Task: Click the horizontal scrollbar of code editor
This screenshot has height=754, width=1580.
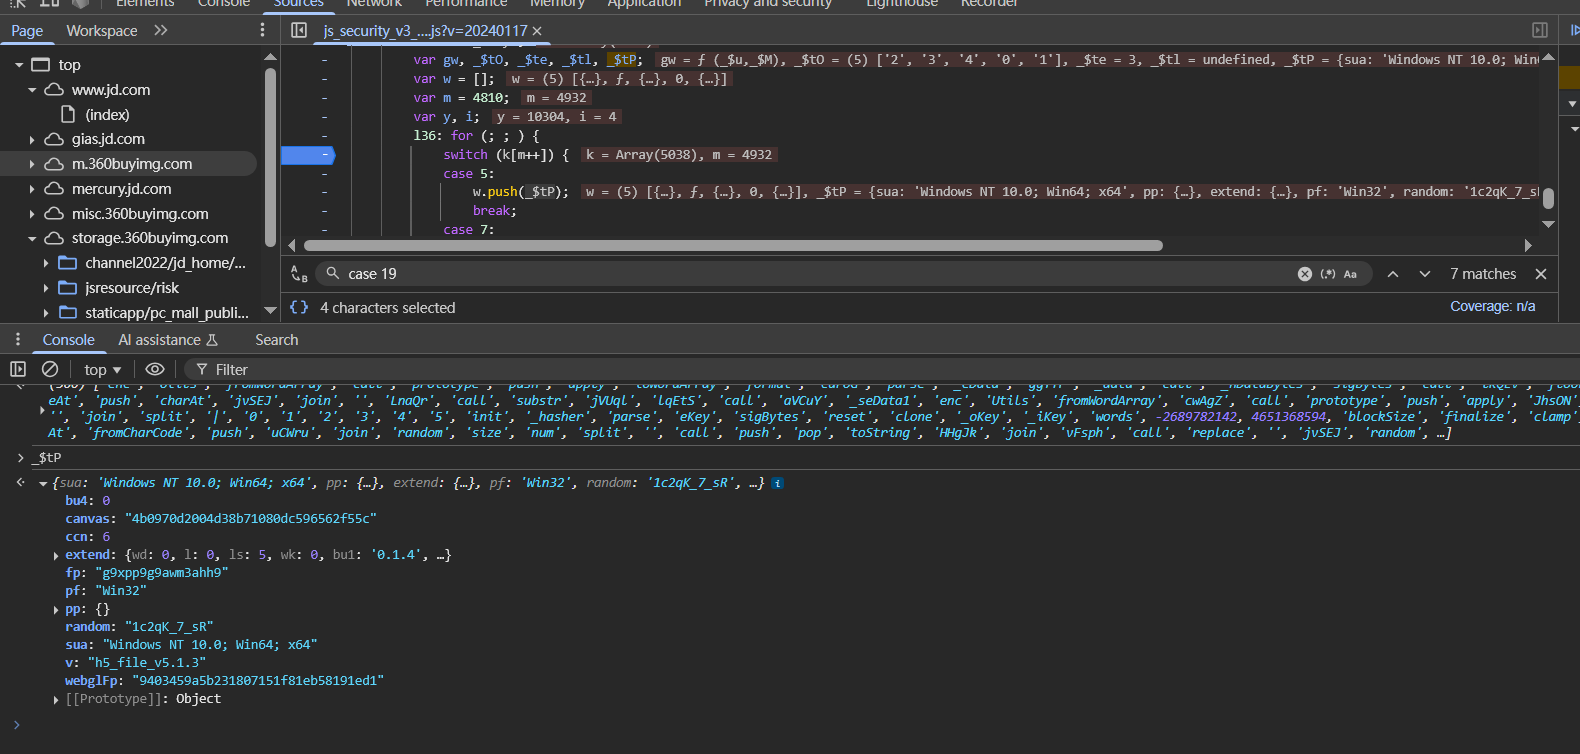Action: click(732, 245)
